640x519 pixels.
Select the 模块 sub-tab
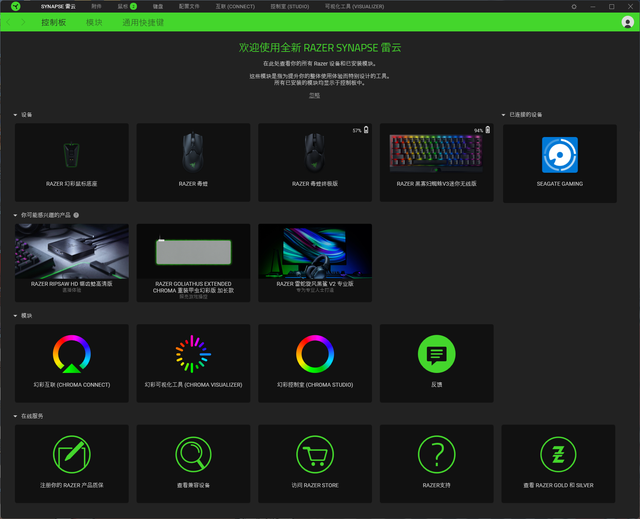(94, 22)
